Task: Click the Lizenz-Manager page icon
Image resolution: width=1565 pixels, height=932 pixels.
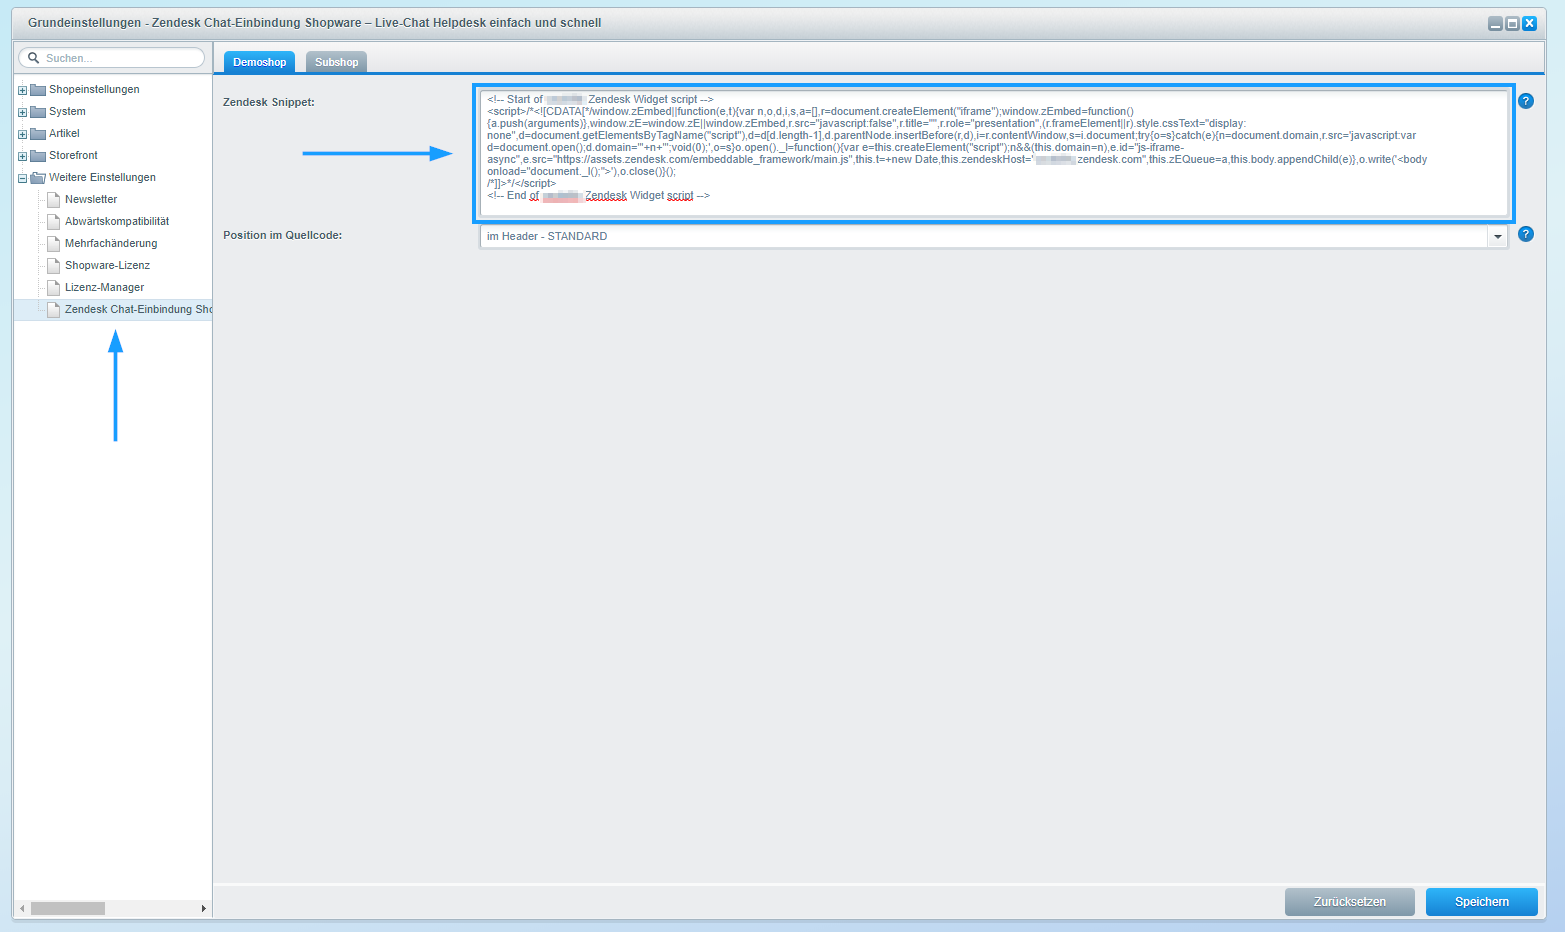Action: [54, 287]
